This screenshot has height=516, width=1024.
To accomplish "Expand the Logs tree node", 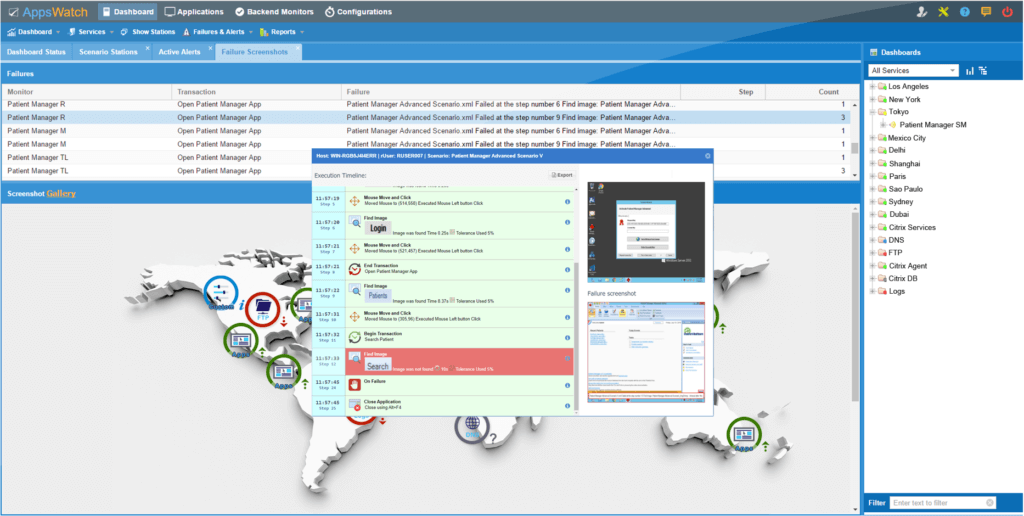I will point(872,291).
